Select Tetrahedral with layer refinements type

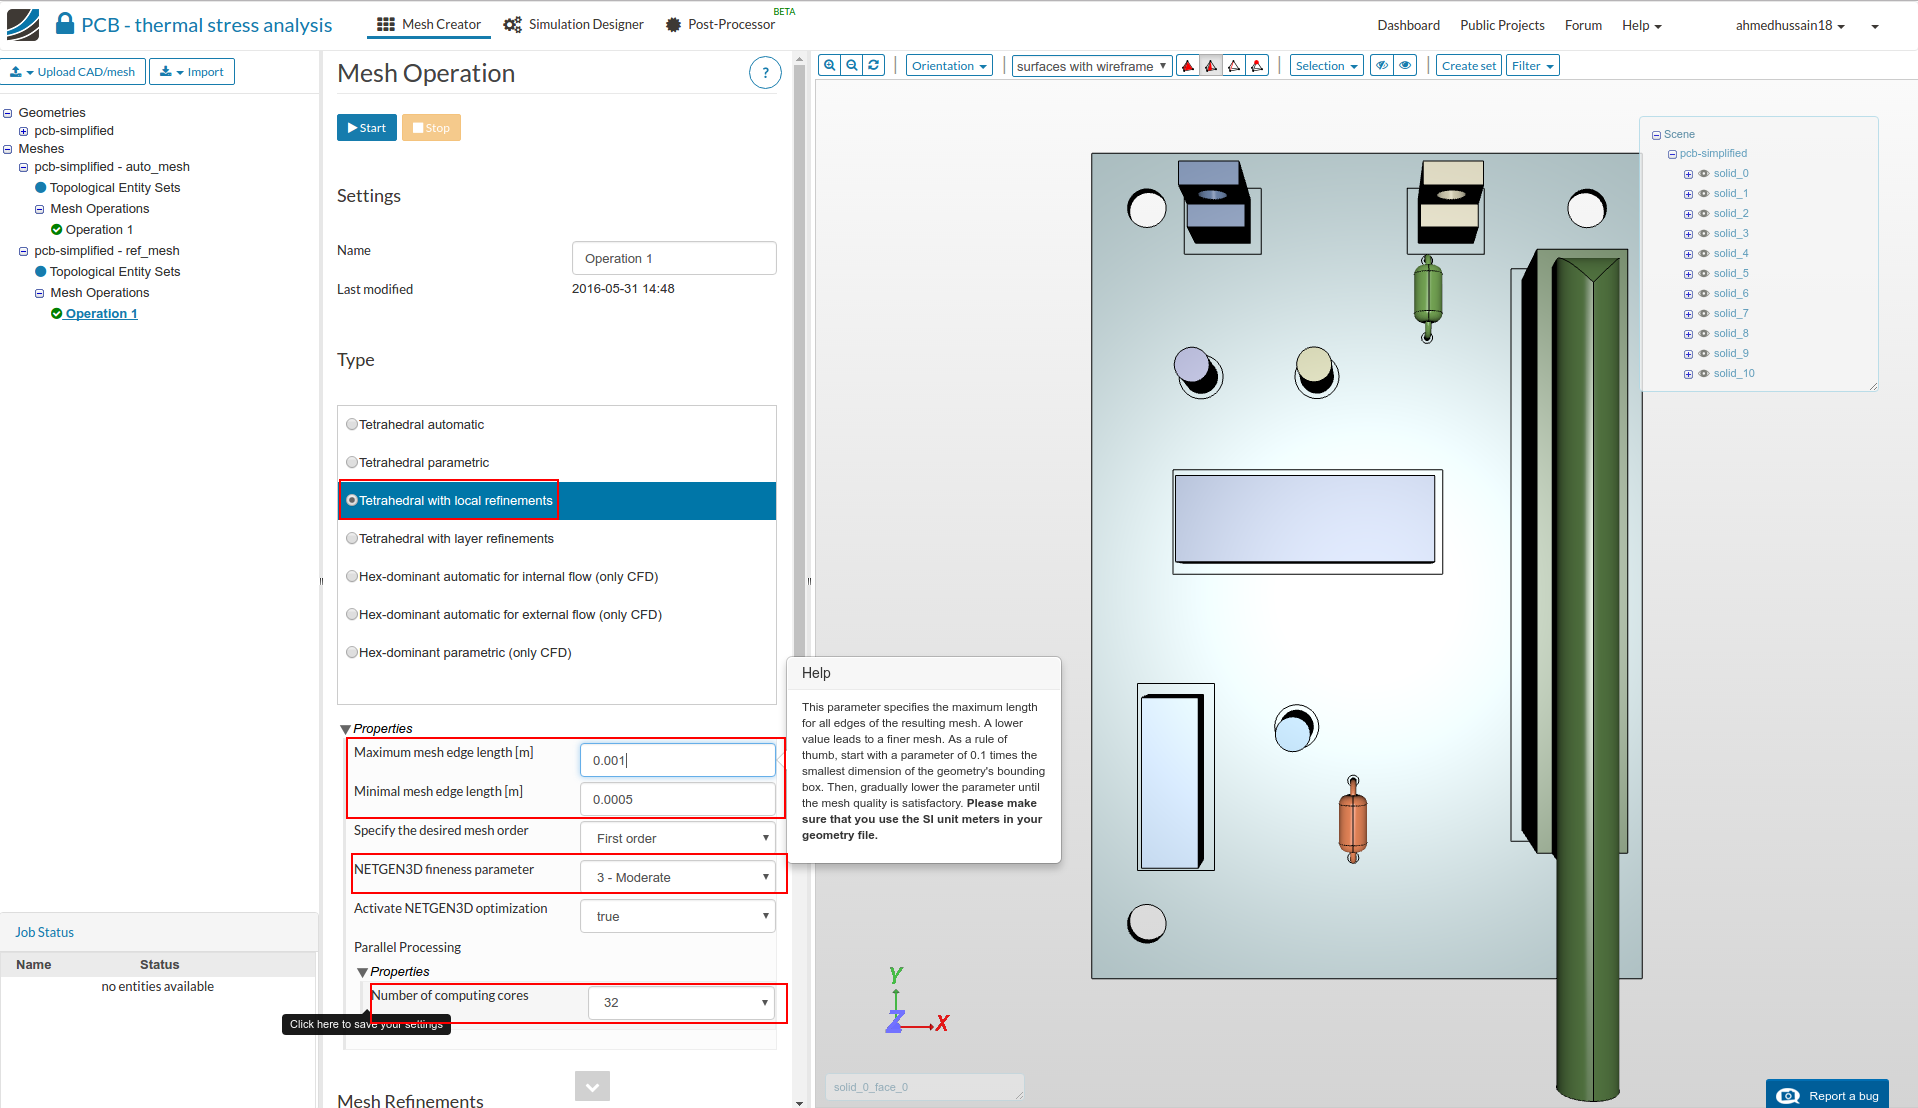coord(352,539)
